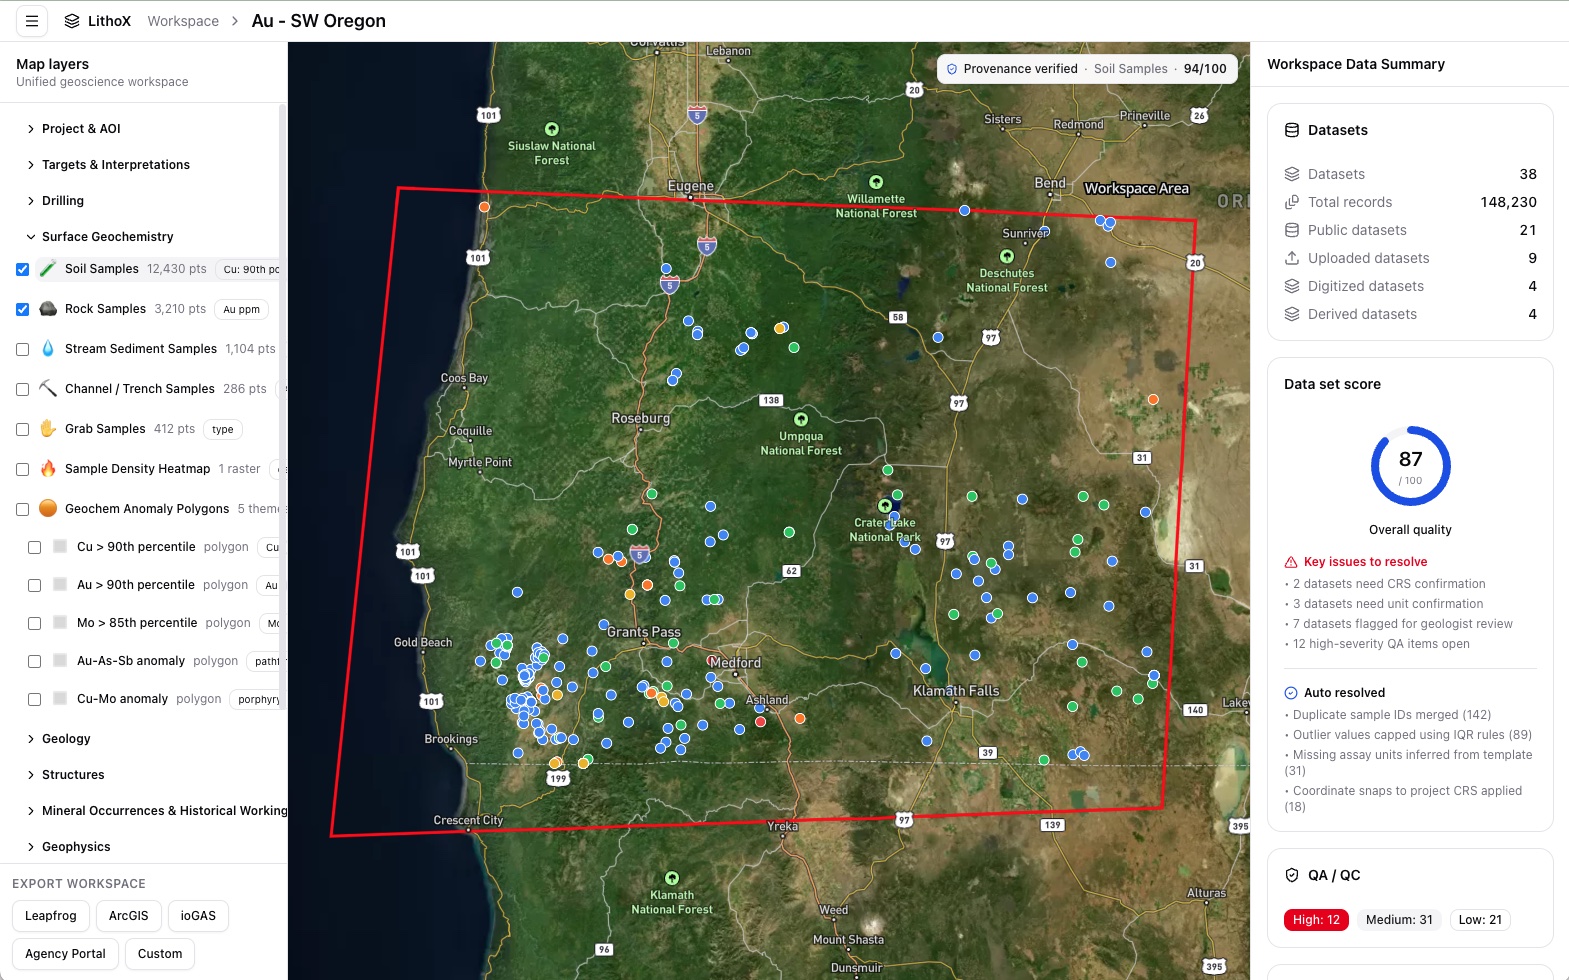Click the Public datasets icon
The height and width of the screenshot is (980, 1569).
[x=1292, y=230]
